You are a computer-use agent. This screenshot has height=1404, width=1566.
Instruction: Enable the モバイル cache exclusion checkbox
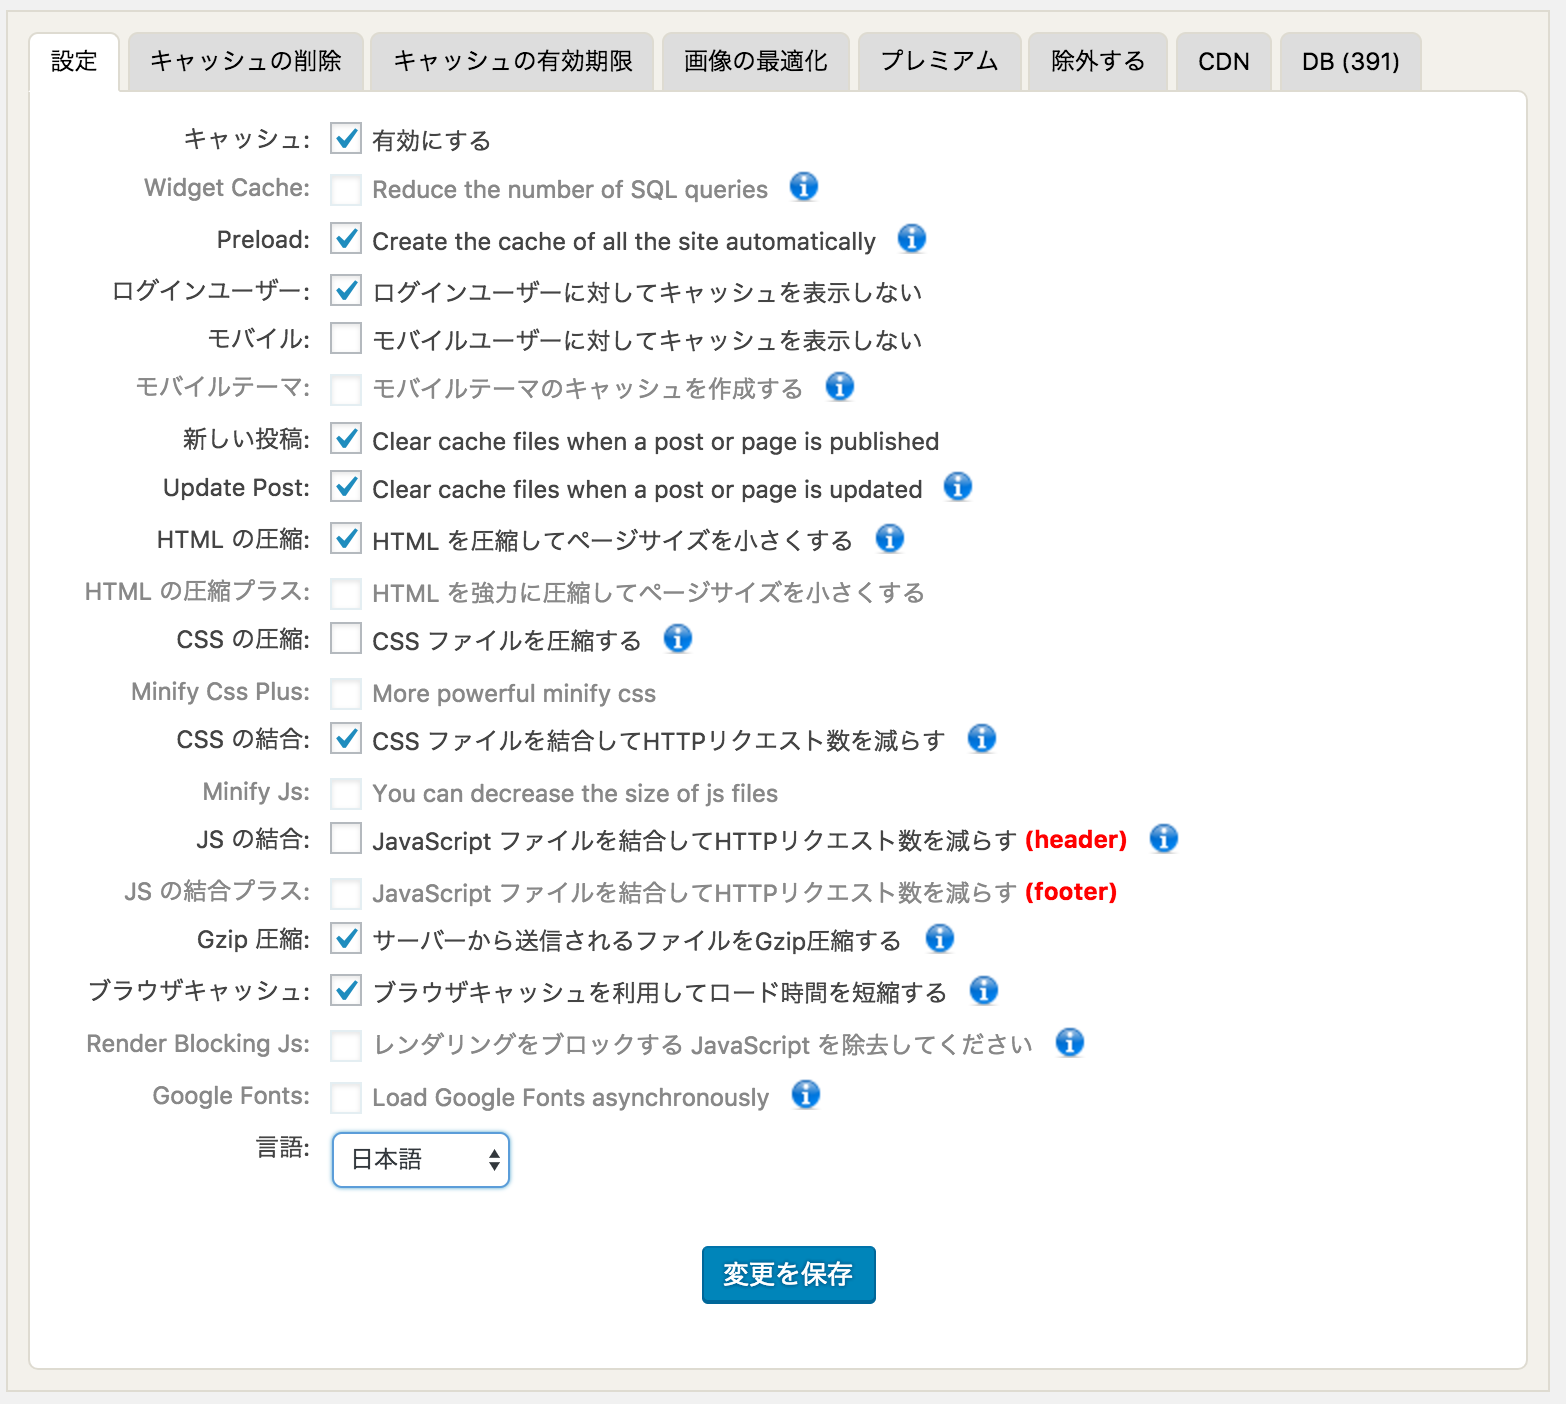click(x=344, y=339)
